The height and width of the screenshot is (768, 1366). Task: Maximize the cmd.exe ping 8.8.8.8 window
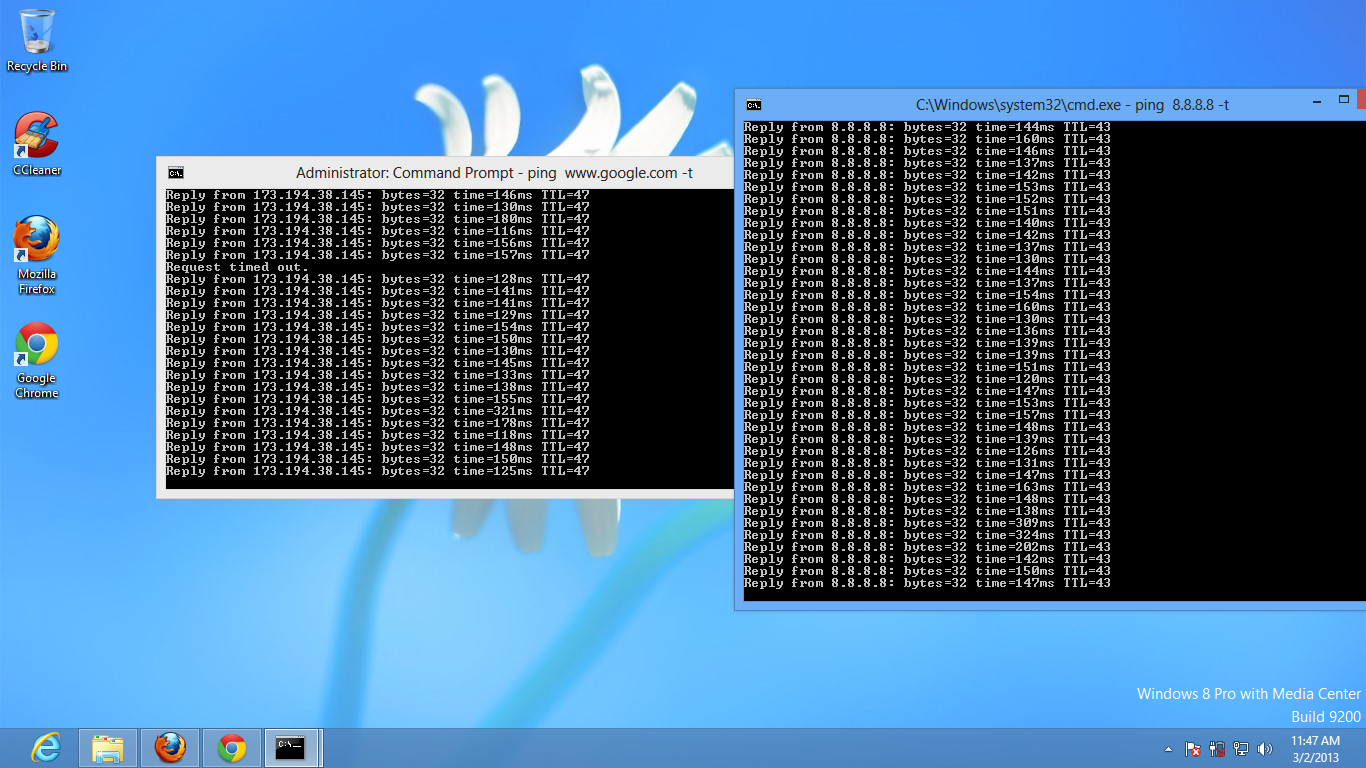coord(1343,100)
